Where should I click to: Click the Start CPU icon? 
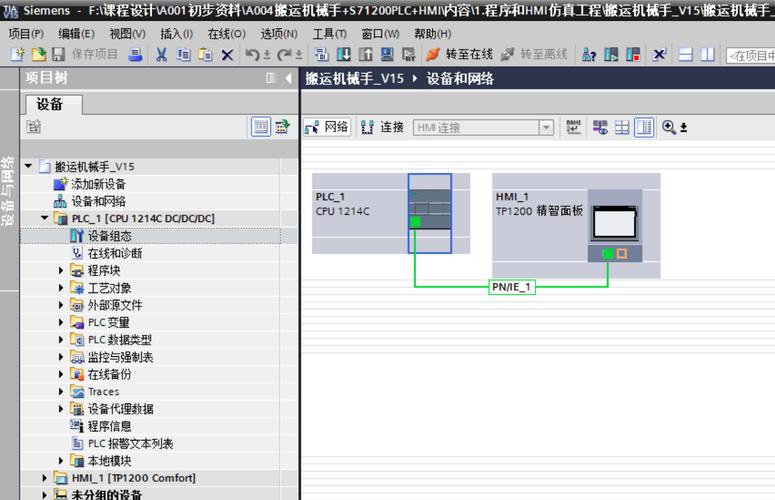click(611, 54)
